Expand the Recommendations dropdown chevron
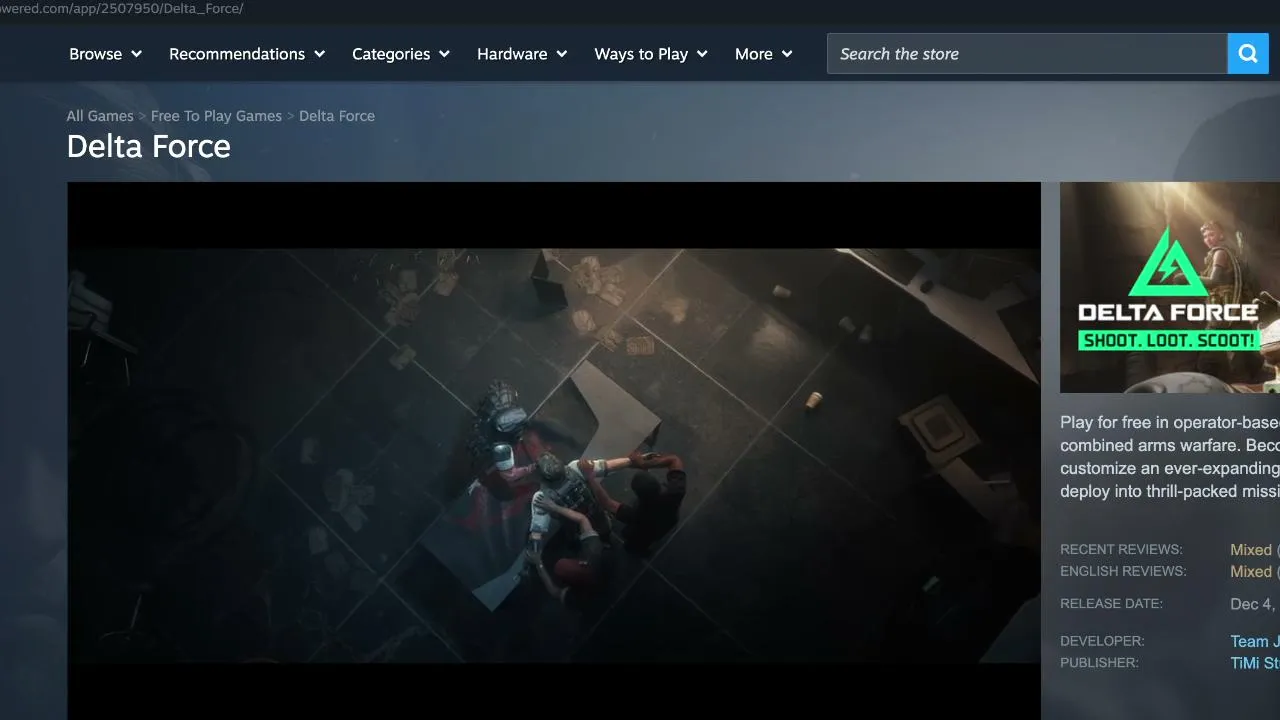The image size is (1280, 720). click(x=320, y=54)
